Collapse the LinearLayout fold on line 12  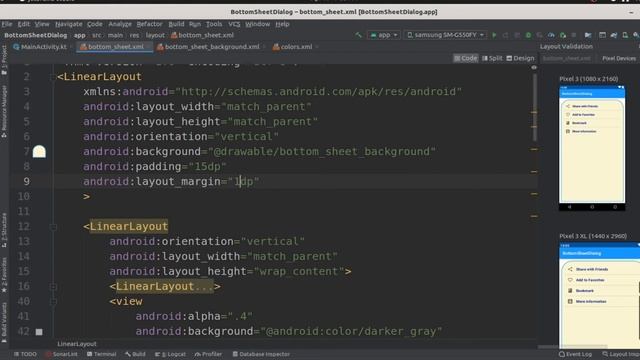click(x=53, y=227)
